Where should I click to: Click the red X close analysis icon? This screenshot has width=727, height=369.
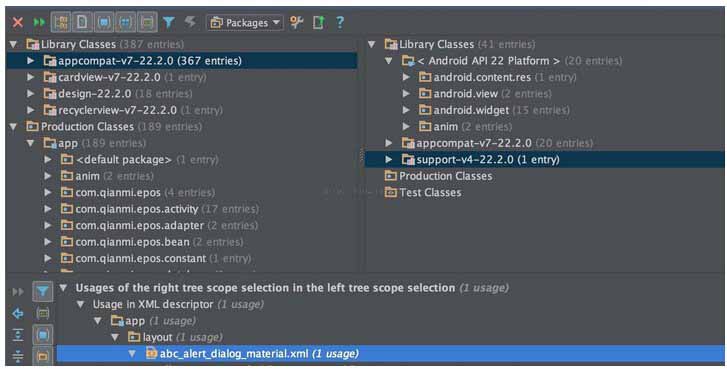18,22
